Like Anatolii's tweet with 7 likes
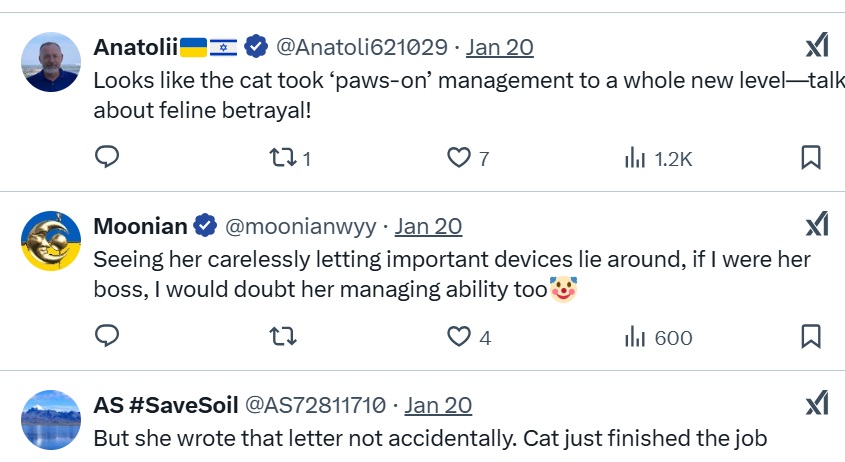Viewport: 845px width, 462px height. 468,158
